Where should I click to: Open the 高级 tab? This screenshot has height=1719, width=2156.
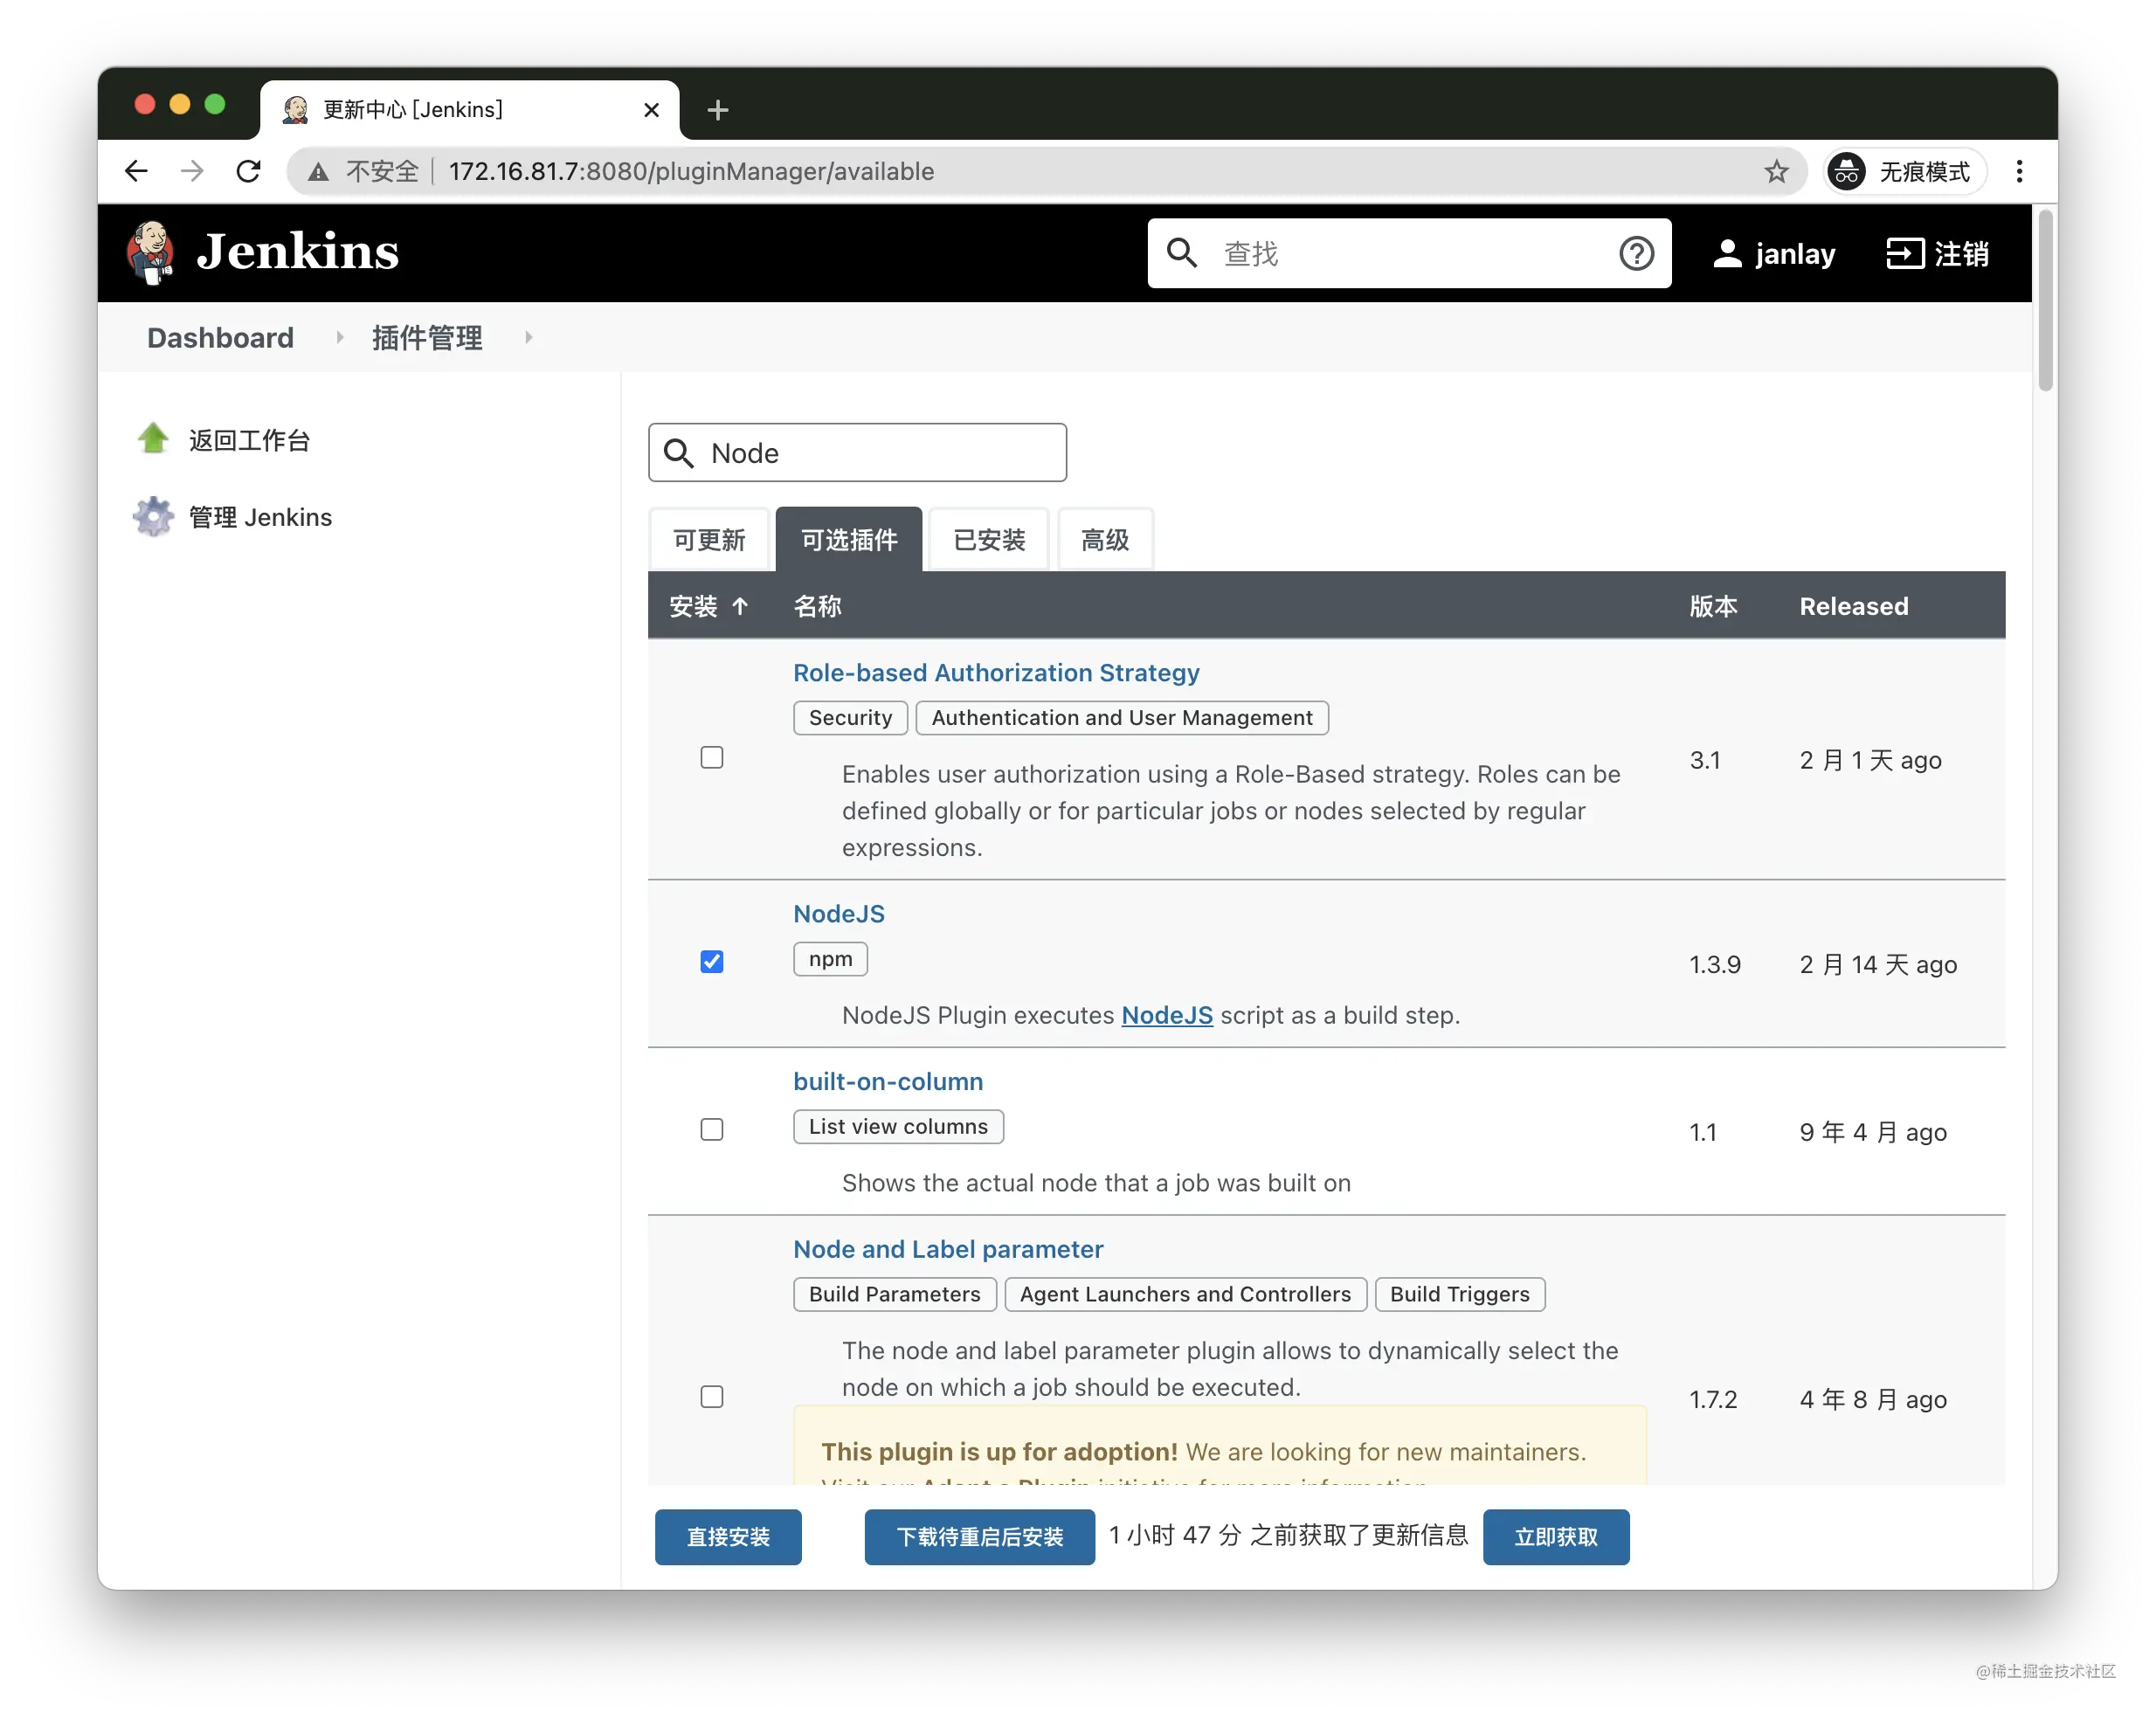1104,540
